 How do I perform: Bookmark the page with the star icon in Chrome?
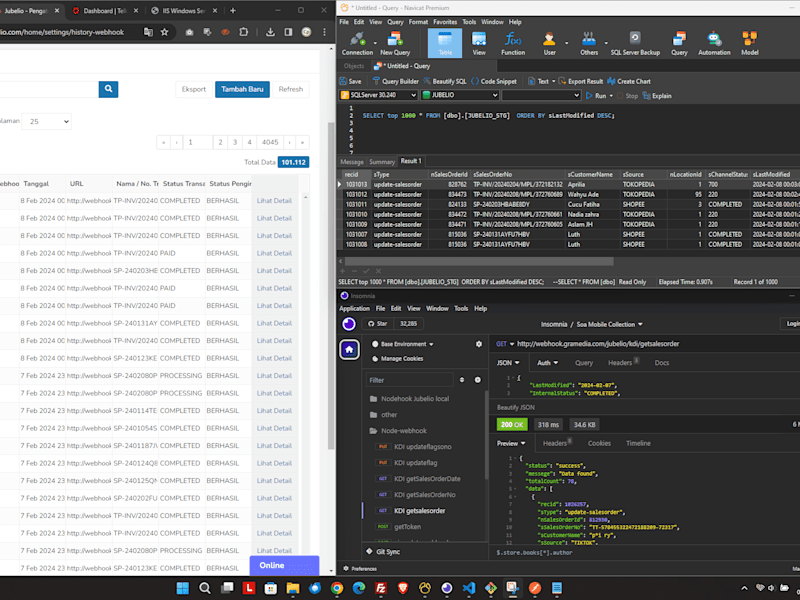point(164,32)
